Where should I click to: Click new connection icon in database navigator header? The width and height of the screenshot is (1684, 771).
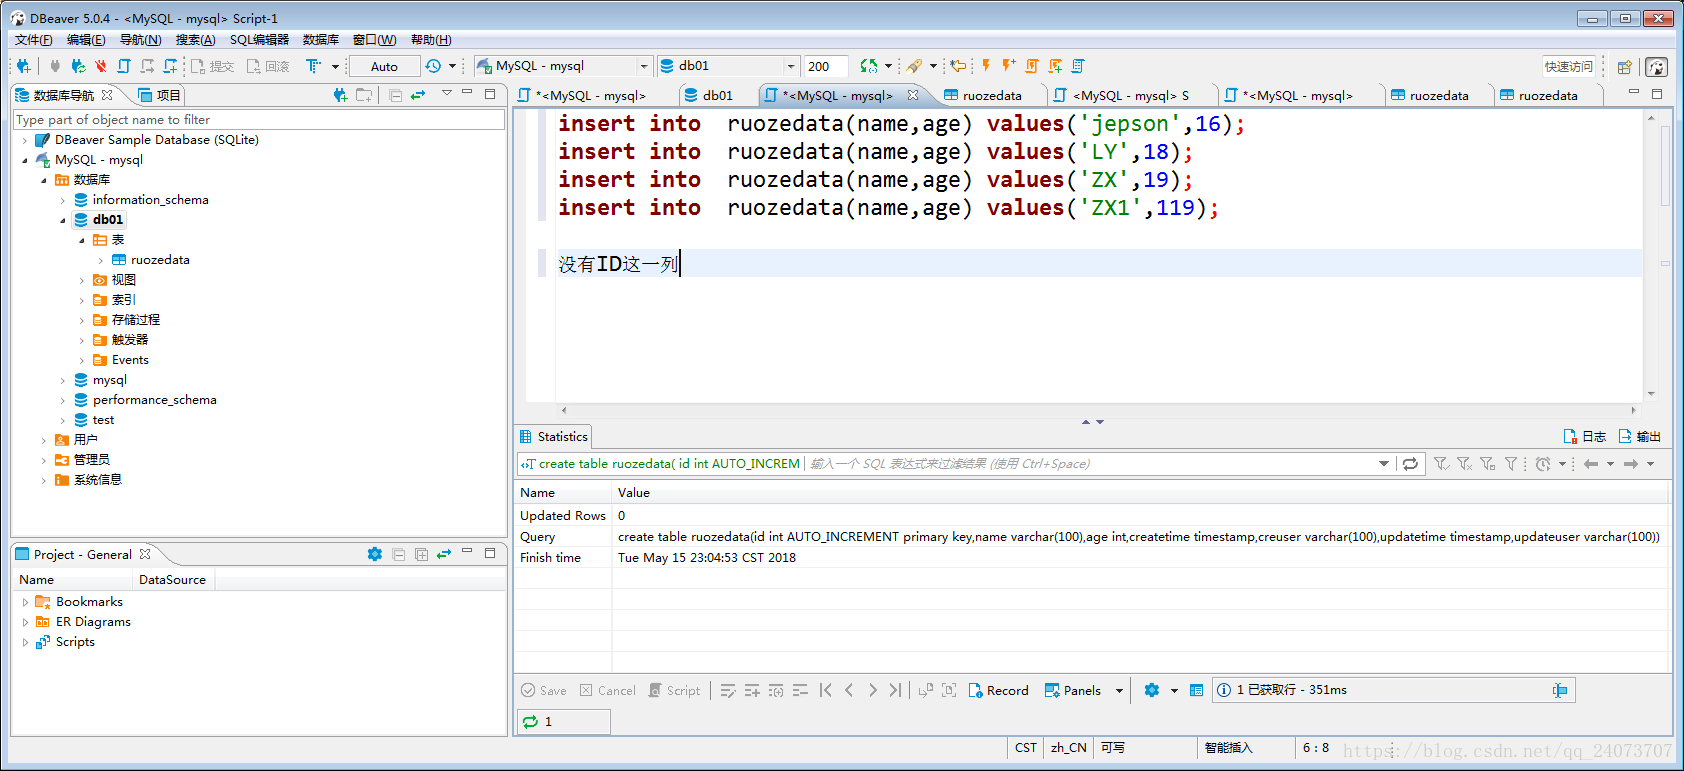340,95
